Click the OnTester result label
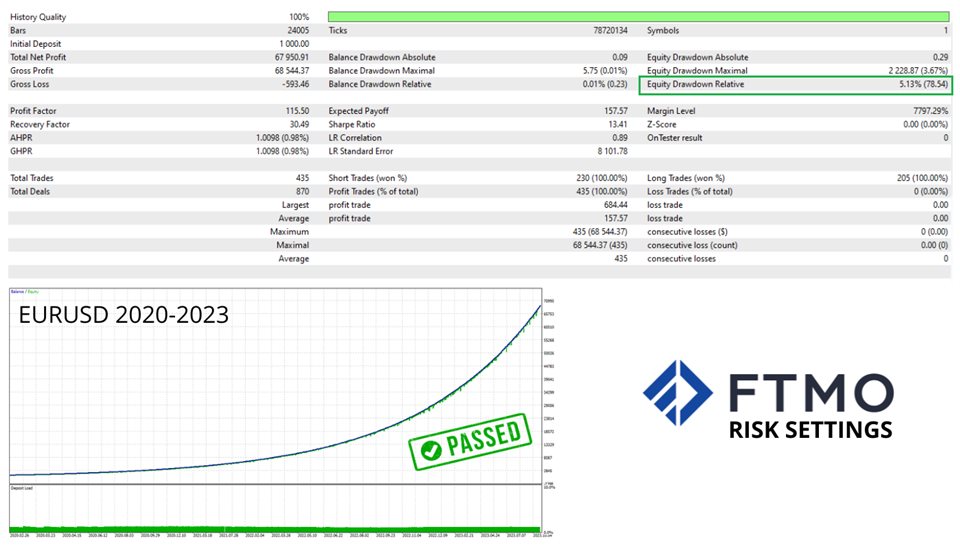Screen dimensions: 960x548 675,138
